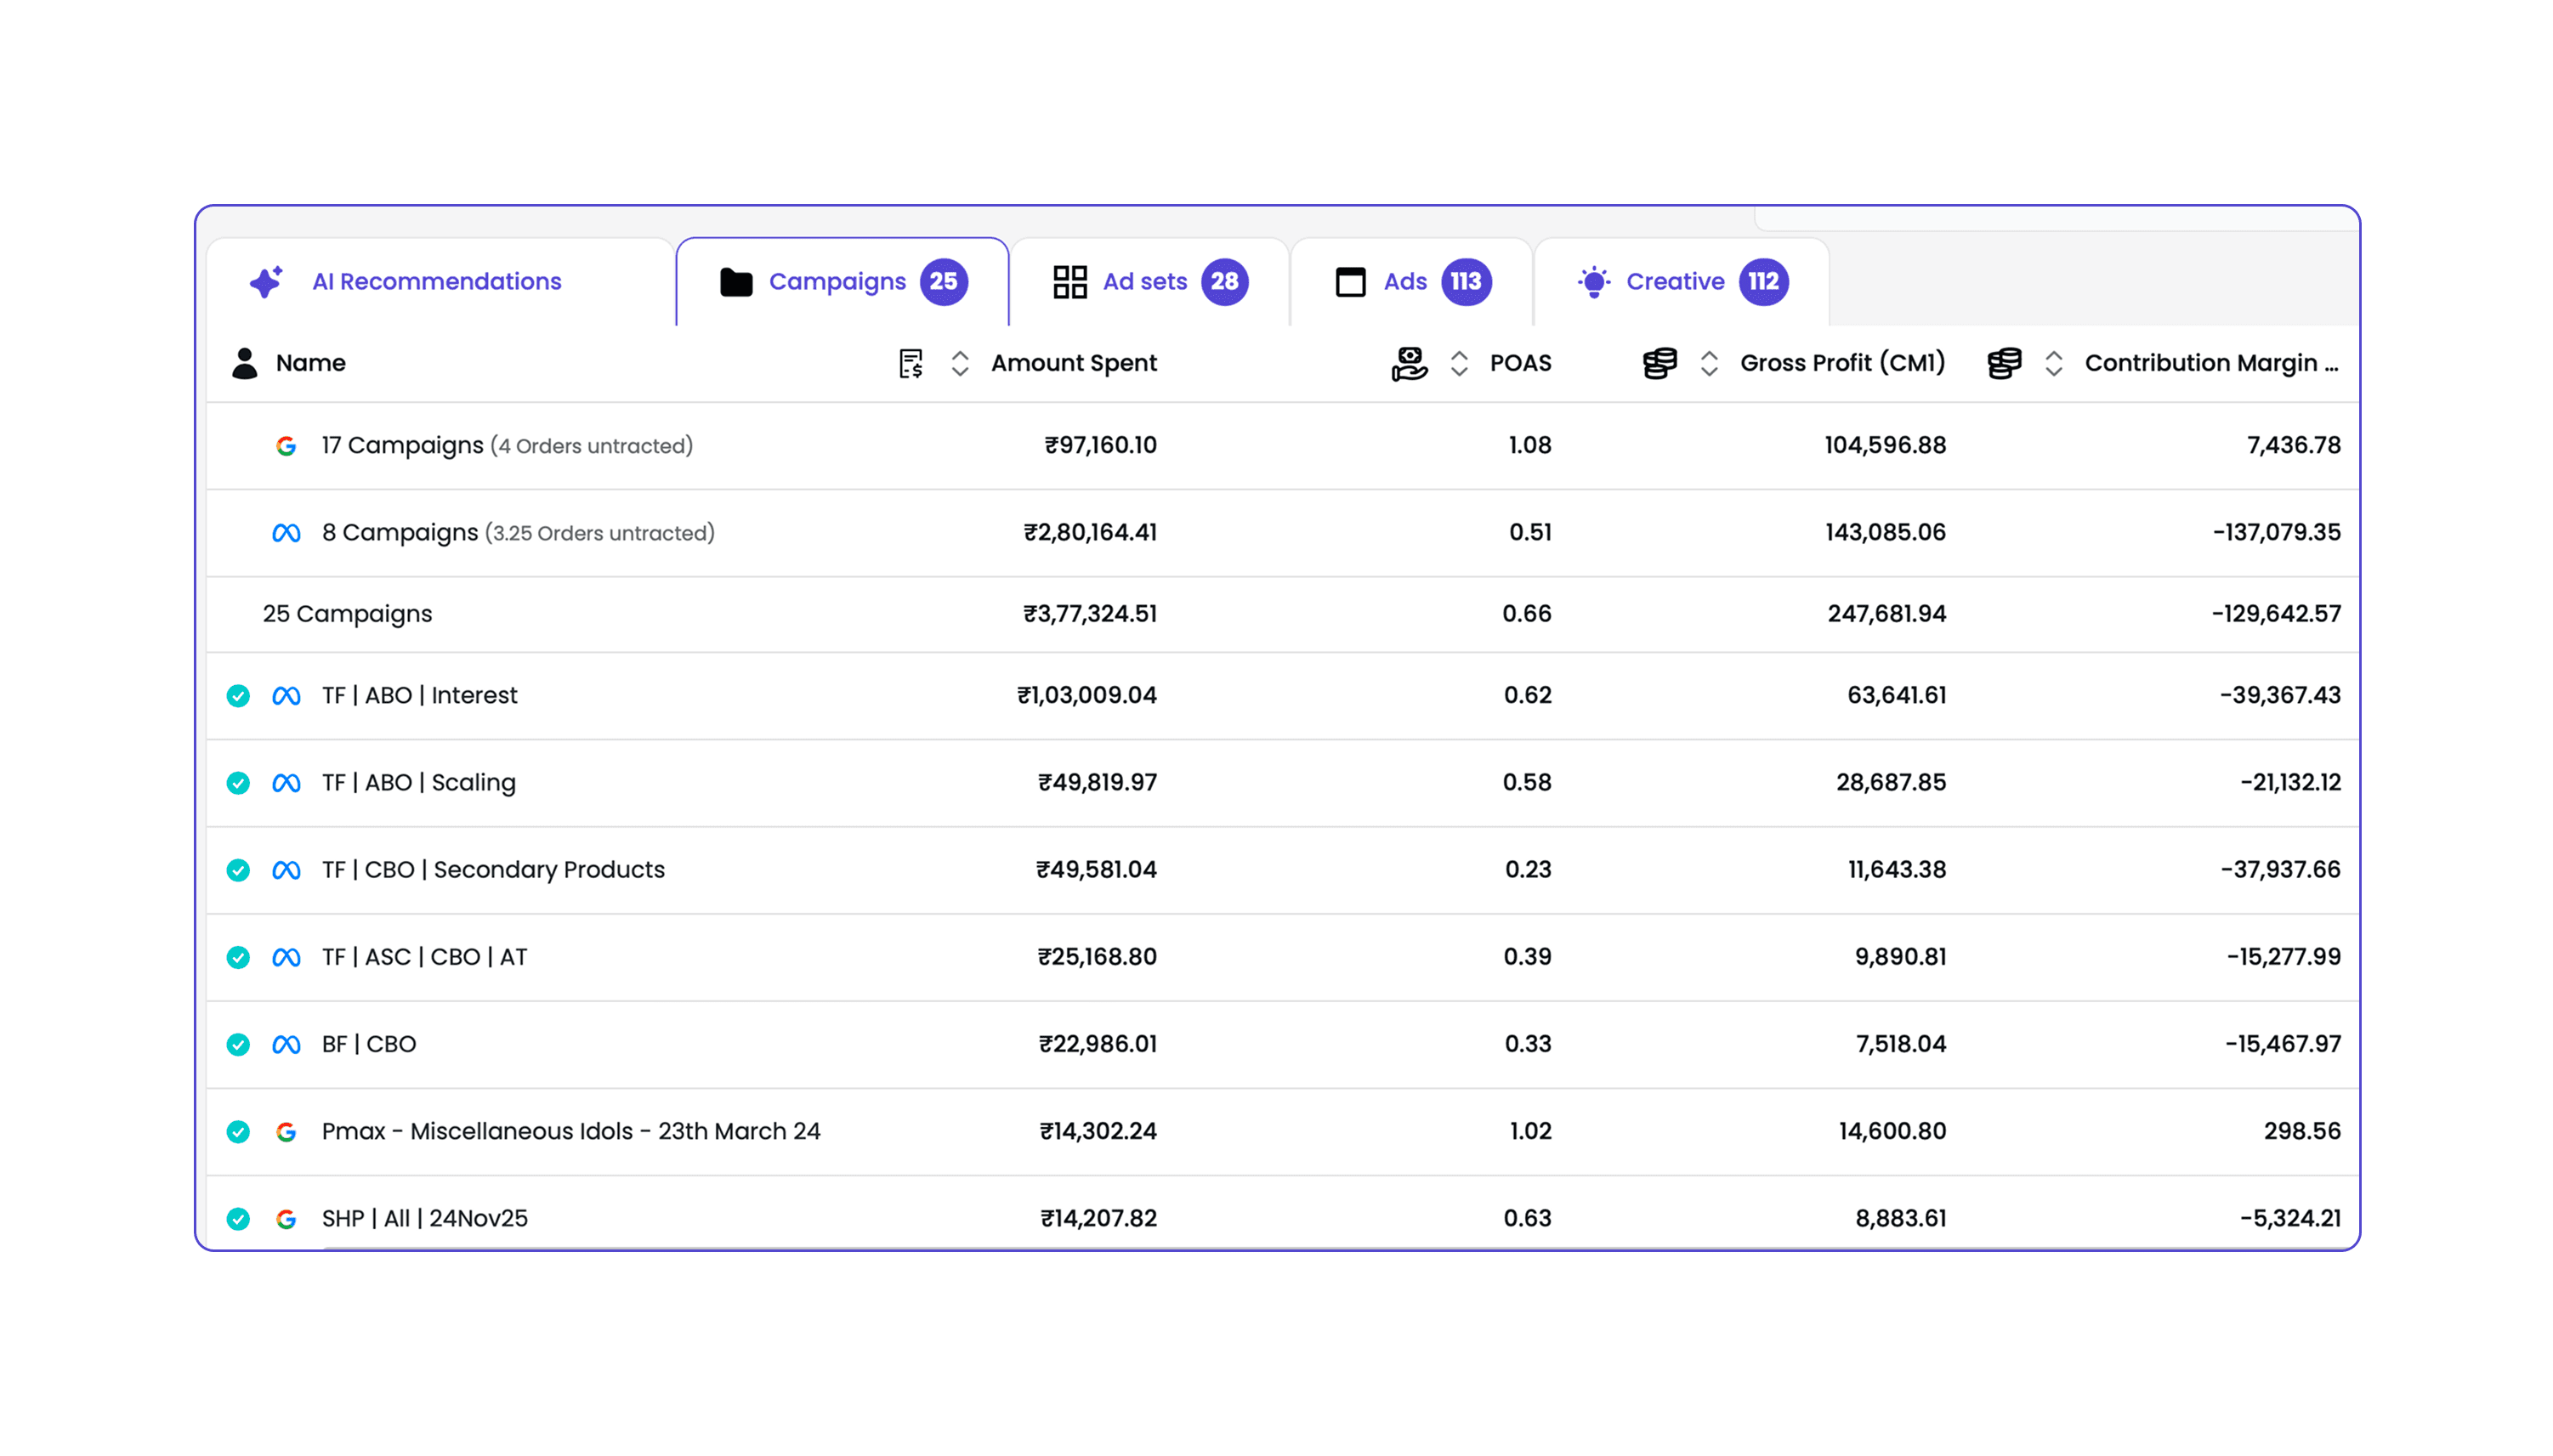Screen dimensions: 2553x1456
Task: Sort by the Amount Spent arrows
Action: pos(960,363)
